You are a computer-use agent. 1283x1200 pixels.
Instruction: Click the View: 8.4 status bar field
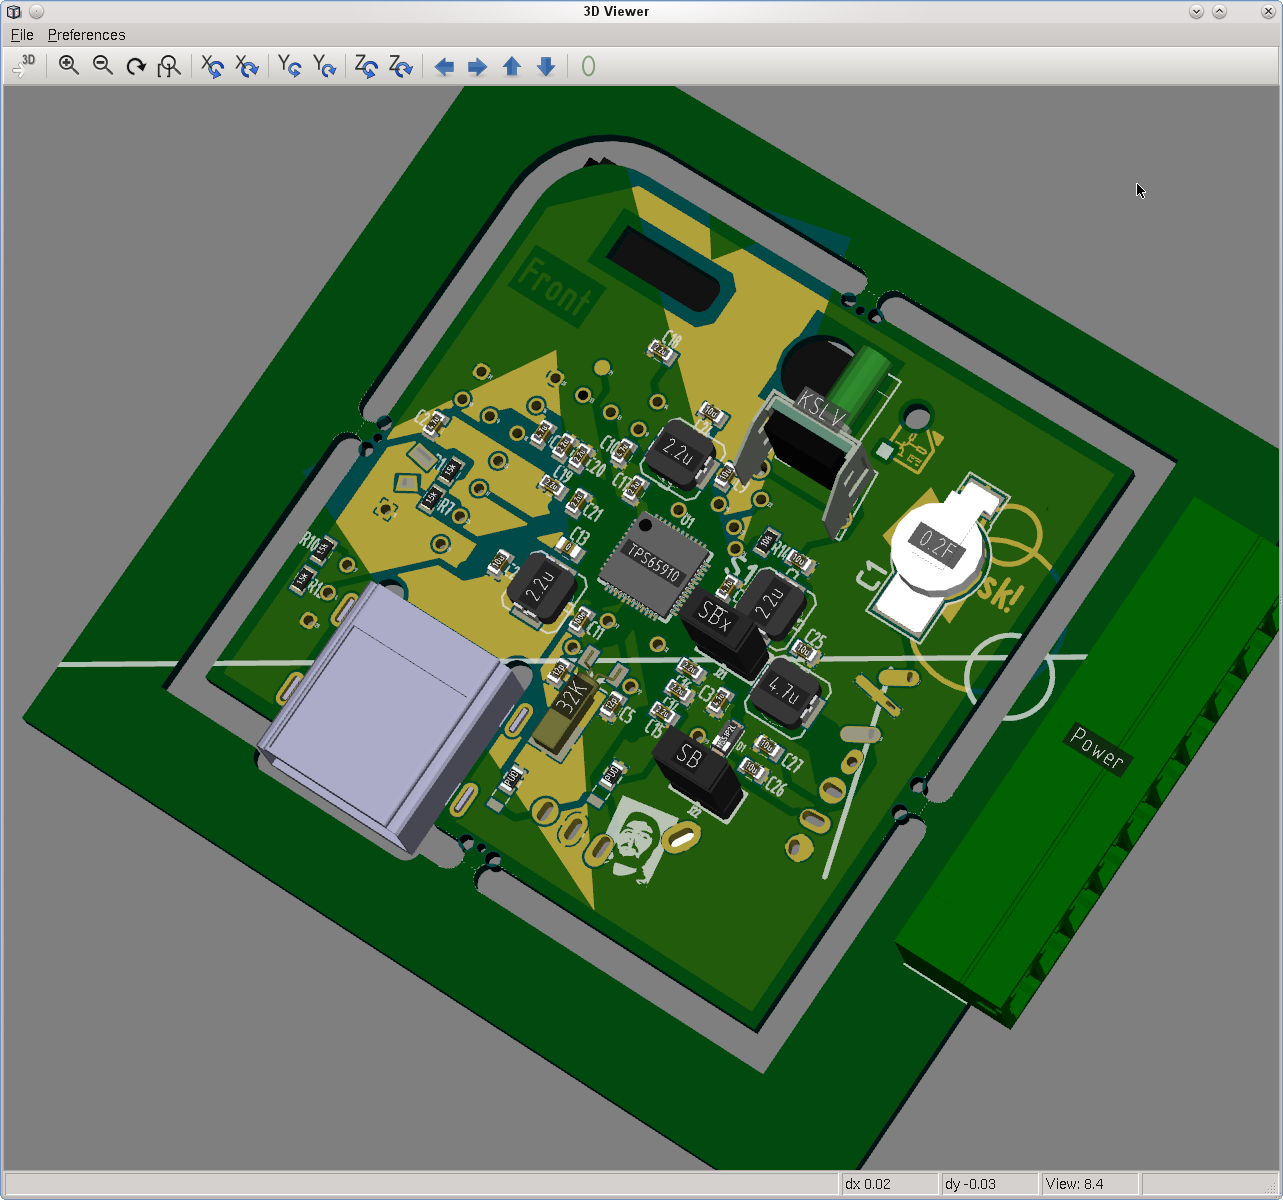coord(1088,1184)
